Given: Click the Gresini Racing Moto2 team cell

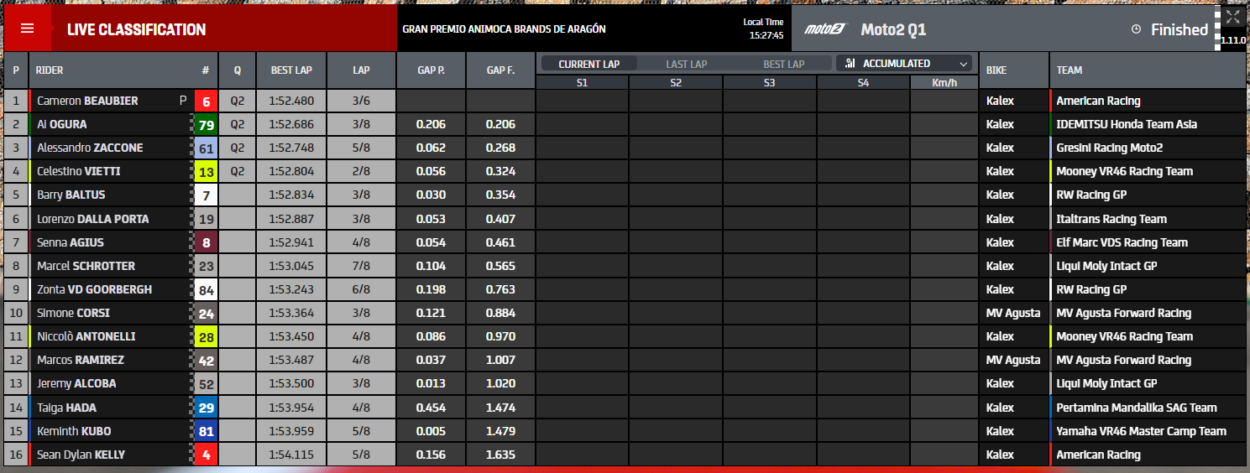Looking at the screenshot, I should (x=1148, y=148).
